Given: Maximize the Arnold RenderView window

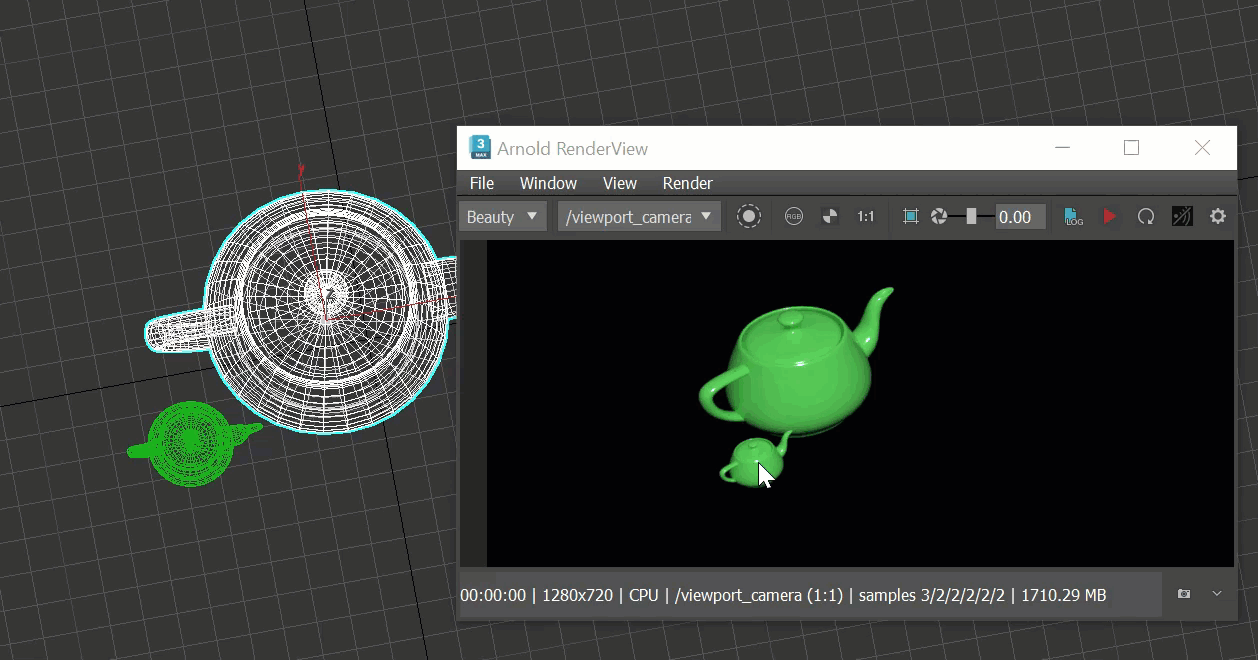Looking at the screenshot, I should [1131, 148].
